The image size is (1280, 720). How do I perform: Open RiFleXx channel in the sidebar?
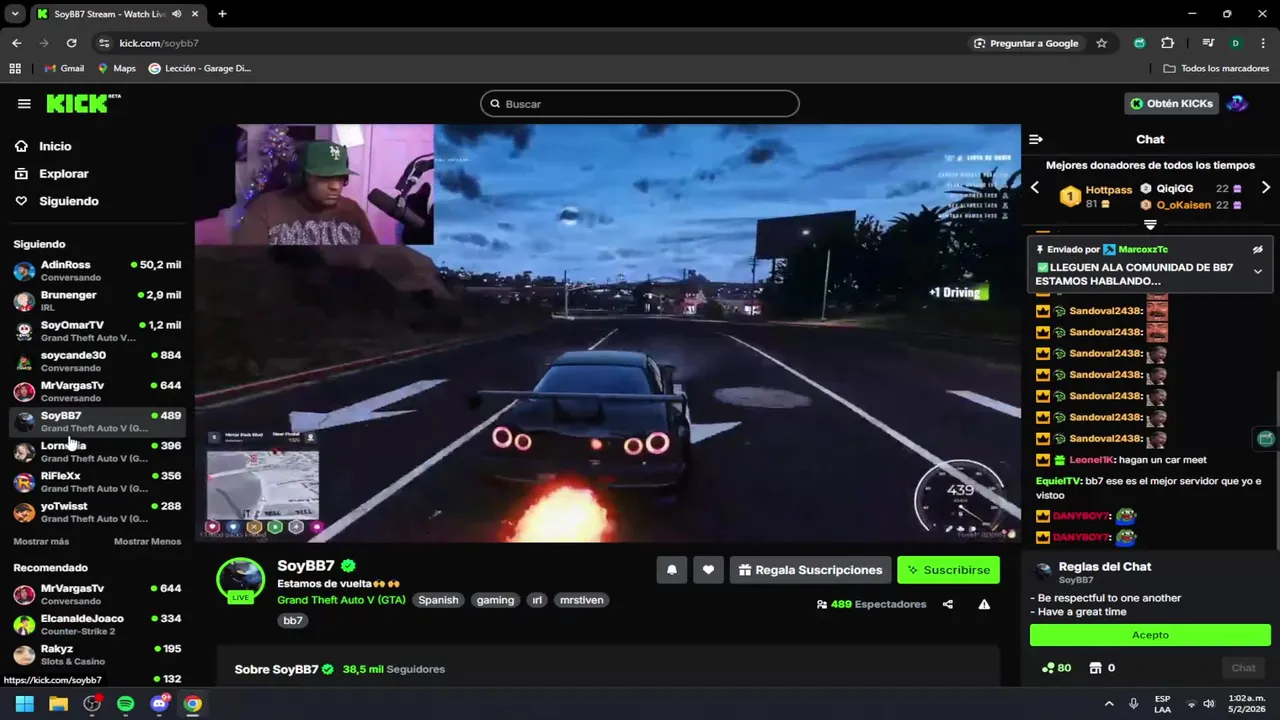97,482
